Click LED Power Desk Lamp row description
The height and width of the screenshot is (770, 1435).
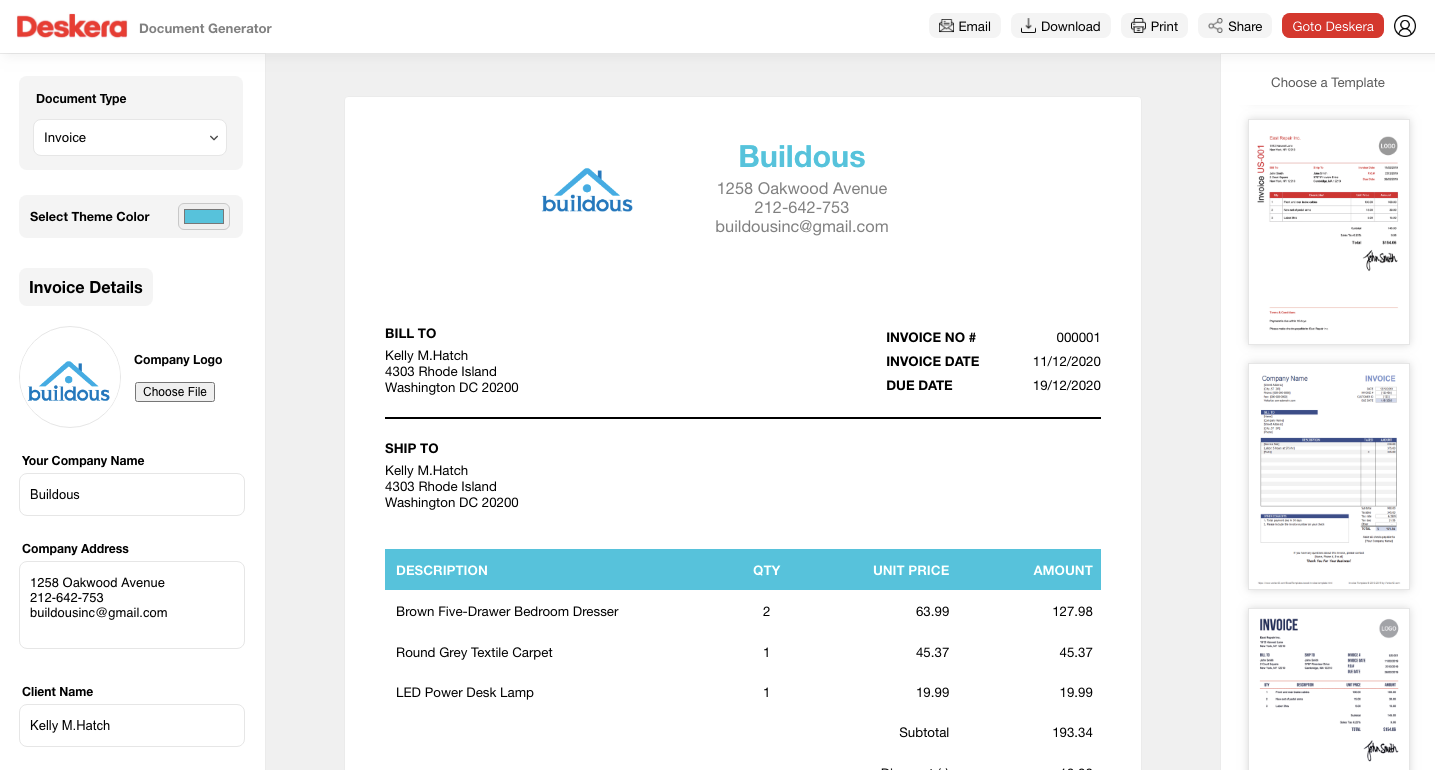click(465, 692)
